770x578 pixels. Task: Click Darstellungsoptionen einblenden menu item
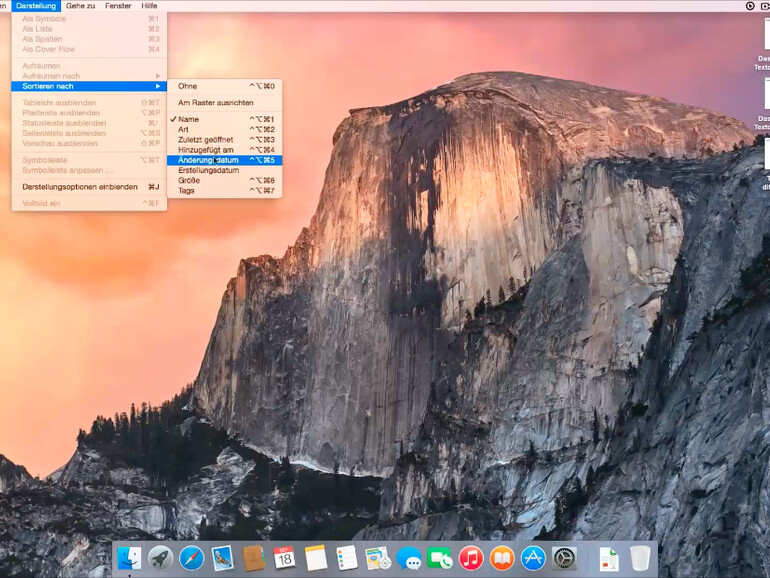click(79, 186)
